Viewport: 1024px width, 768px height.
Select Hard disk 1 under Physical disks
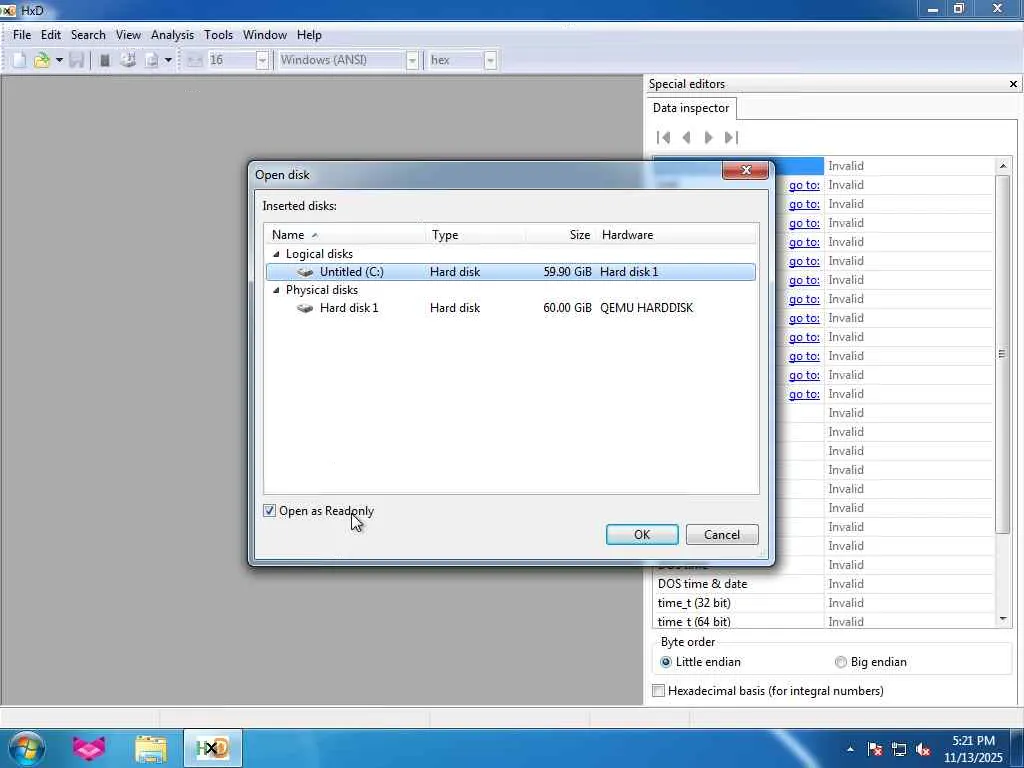(511, 308)
